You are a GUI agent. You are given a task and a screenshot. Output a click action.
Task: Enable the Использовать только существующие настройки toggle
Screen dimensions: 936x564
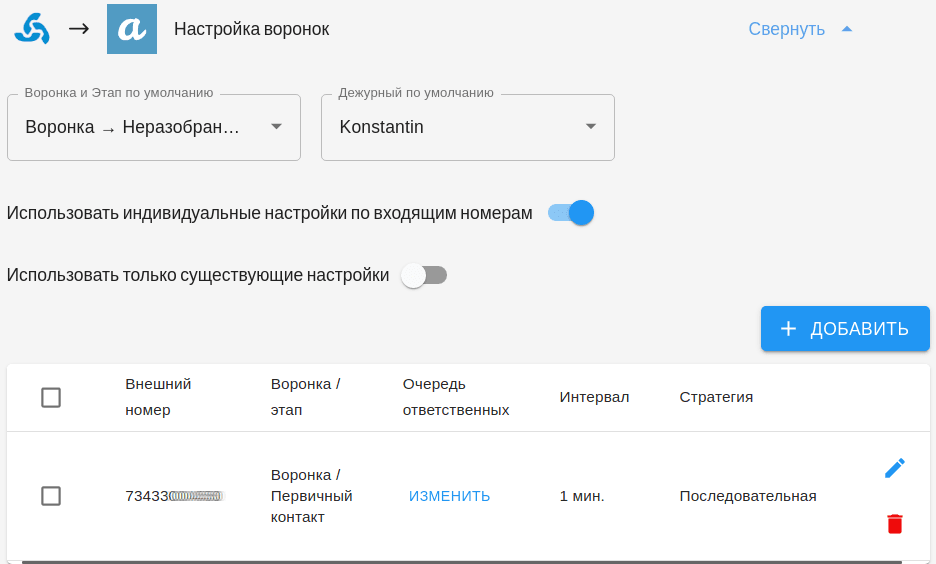tap(424, 275)
